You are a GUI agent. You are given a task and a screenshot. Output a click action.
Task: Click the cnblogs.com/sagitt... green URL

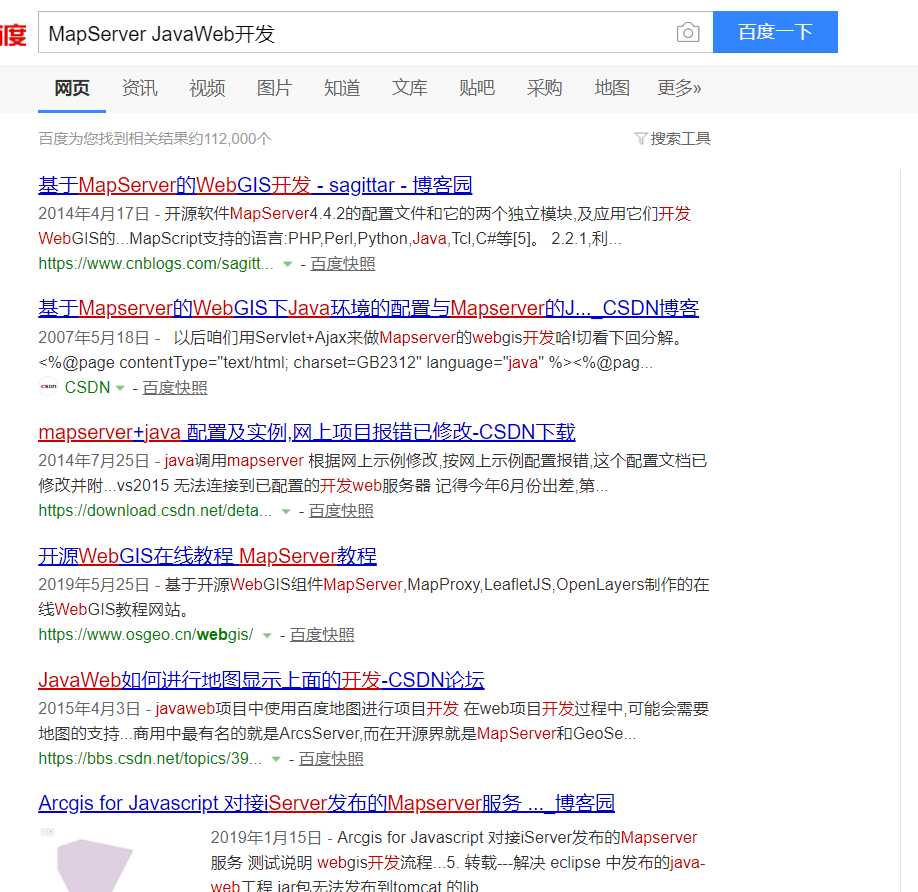click(156, 263)
